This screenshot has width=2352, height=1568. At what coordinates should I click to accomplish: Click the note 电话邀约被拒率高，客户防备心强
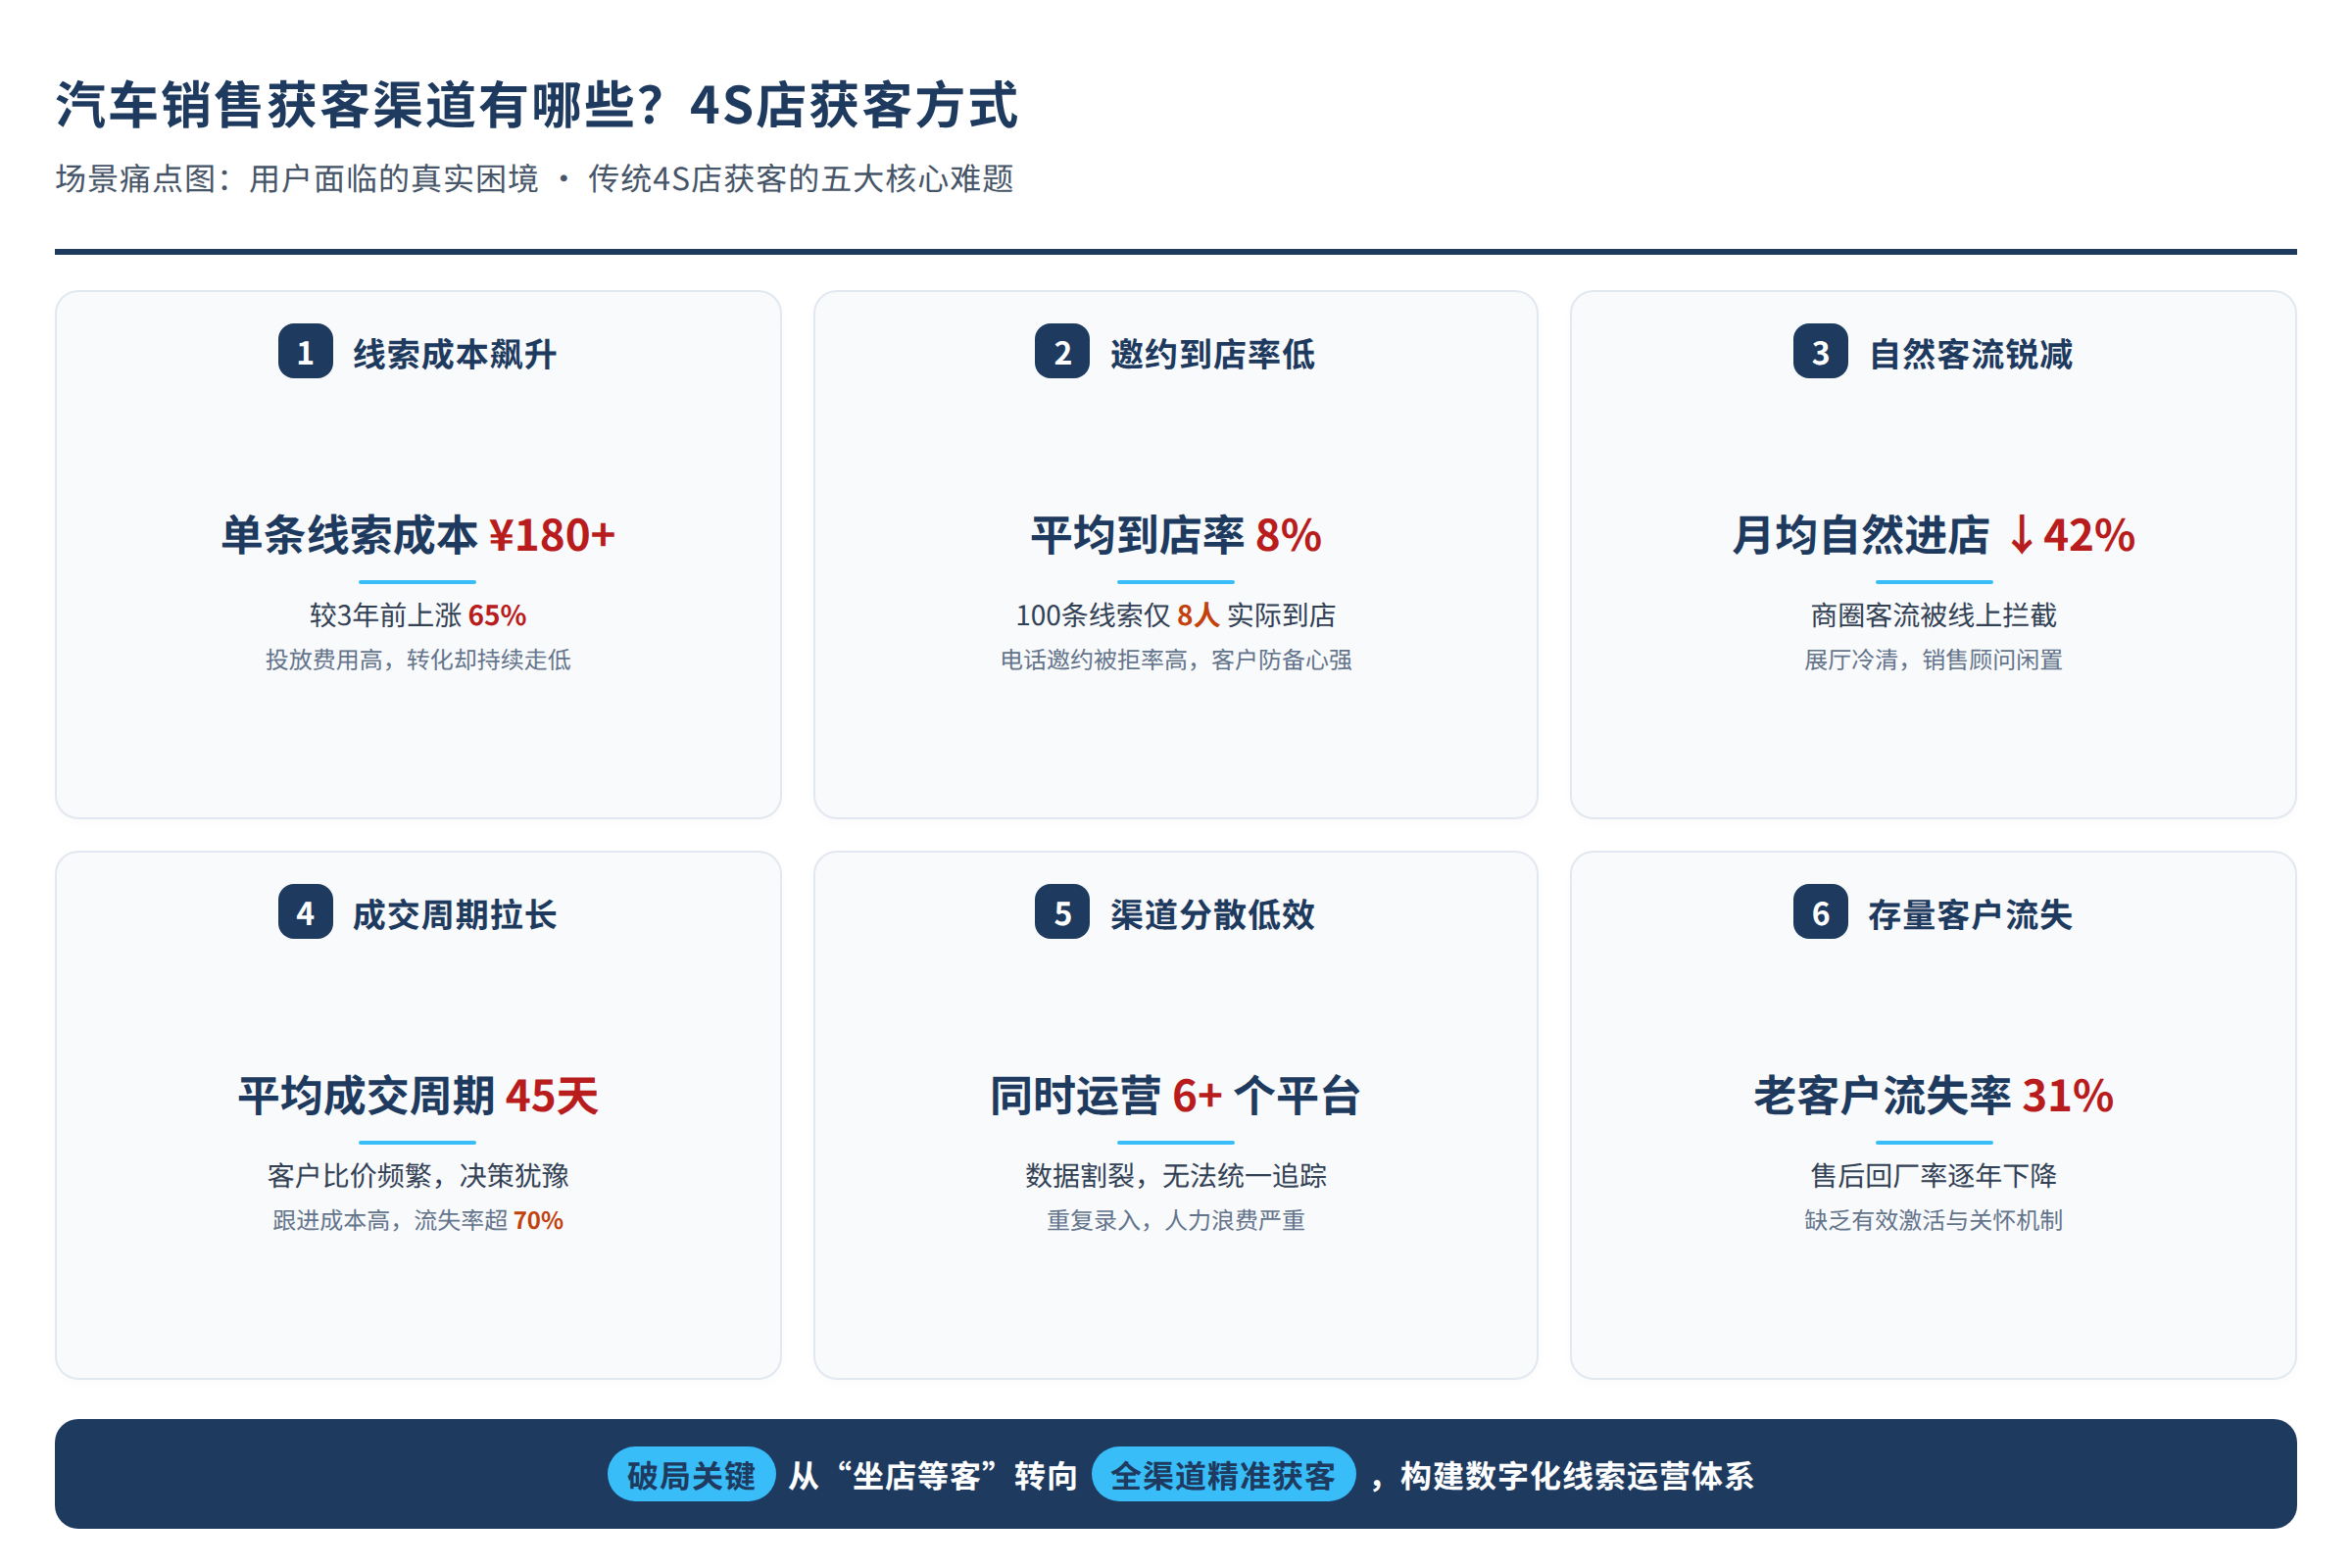click(x=1176, y=660)
